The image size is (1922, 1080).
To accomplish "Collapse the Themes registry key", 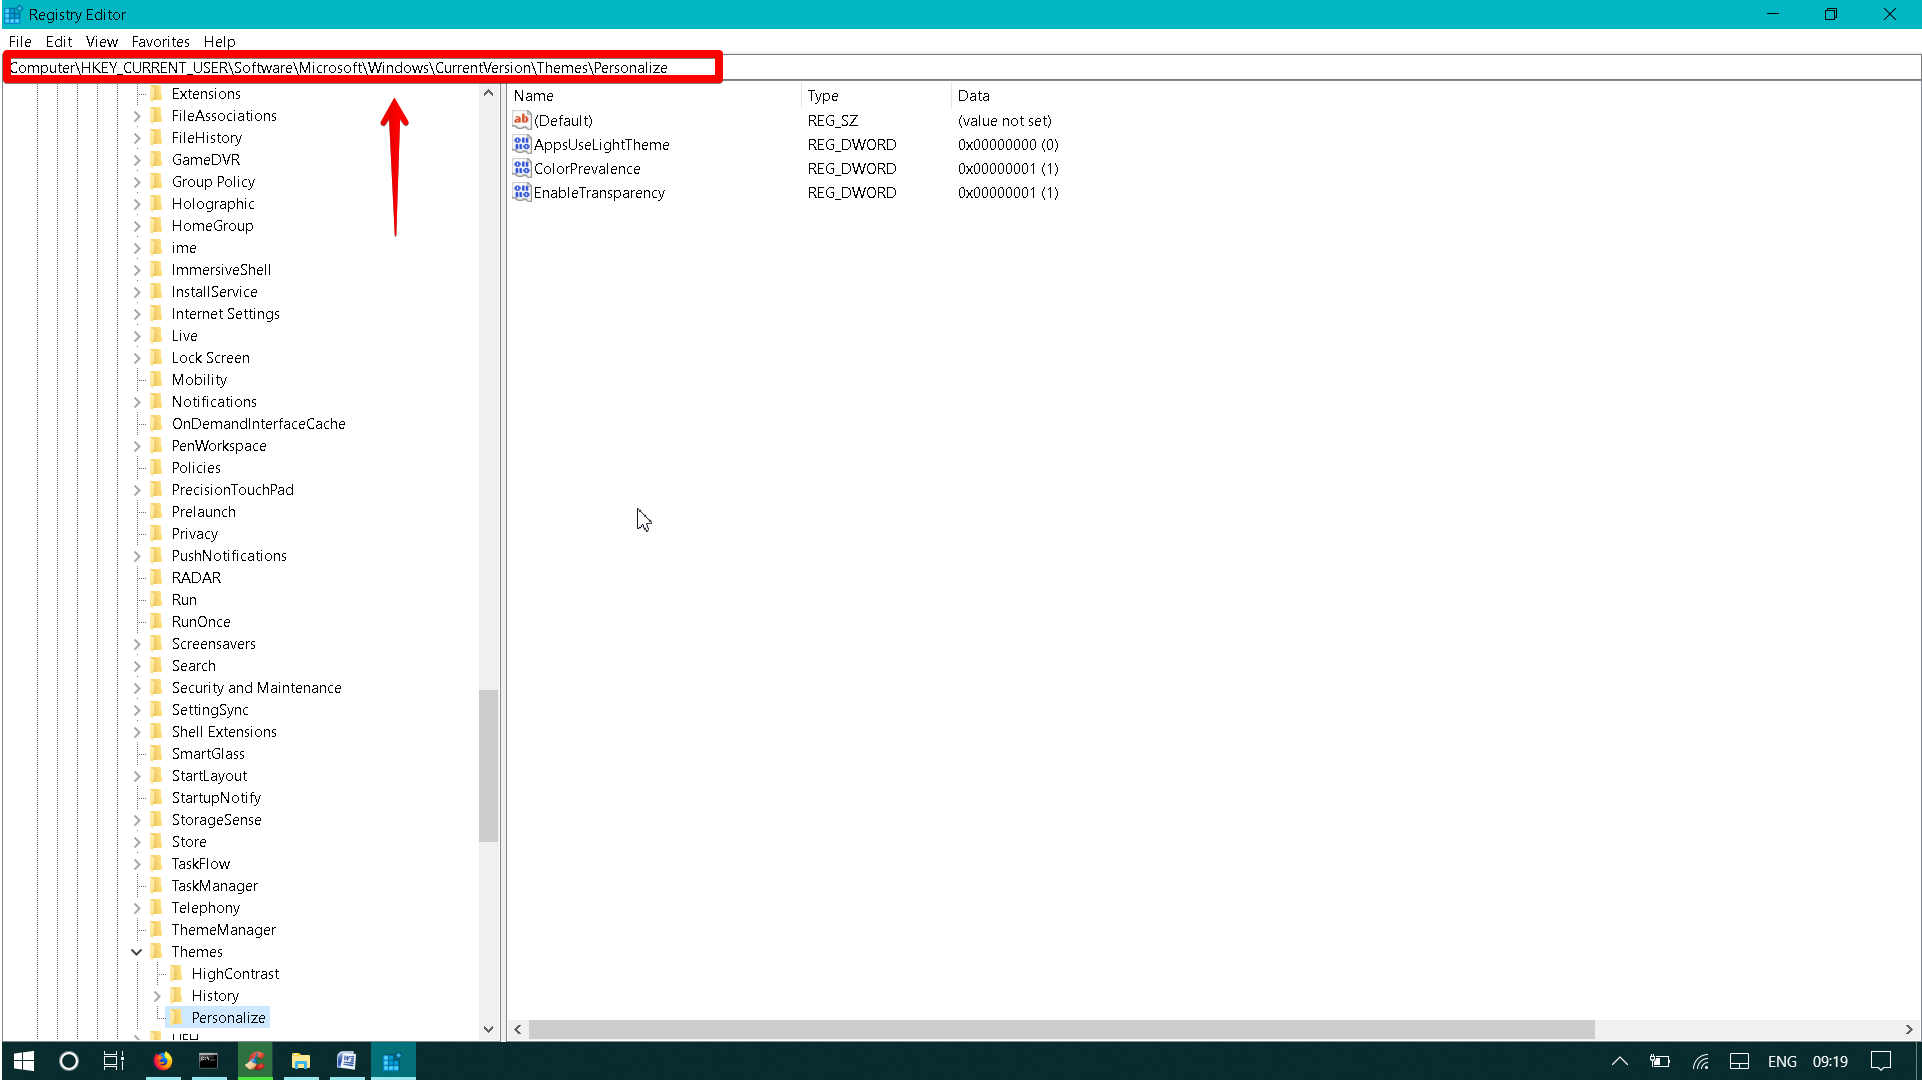I will click(x=137, y=952).
